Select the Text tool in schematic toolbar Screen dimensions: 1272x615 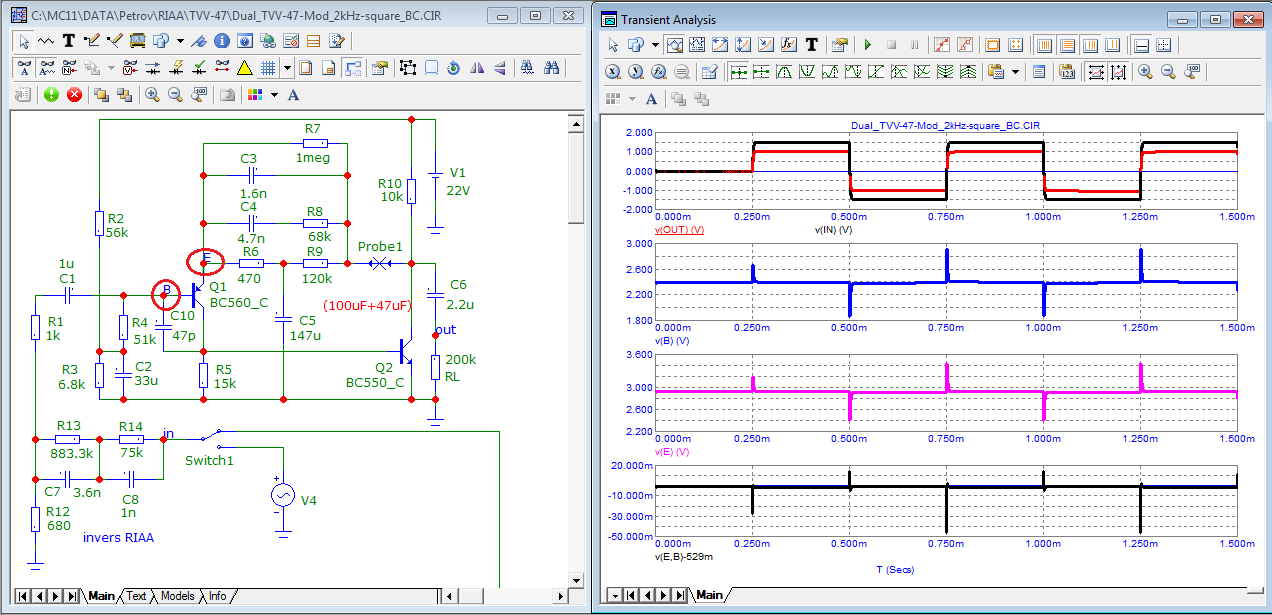(69, 41)
